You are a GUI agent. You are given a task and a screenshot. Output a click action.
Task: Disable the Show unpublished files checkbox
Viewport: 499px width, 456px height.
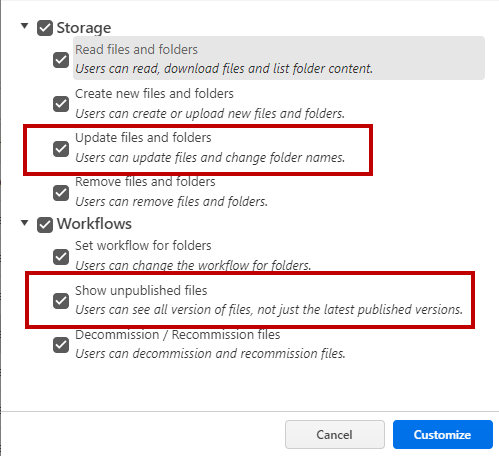[61, 301]
